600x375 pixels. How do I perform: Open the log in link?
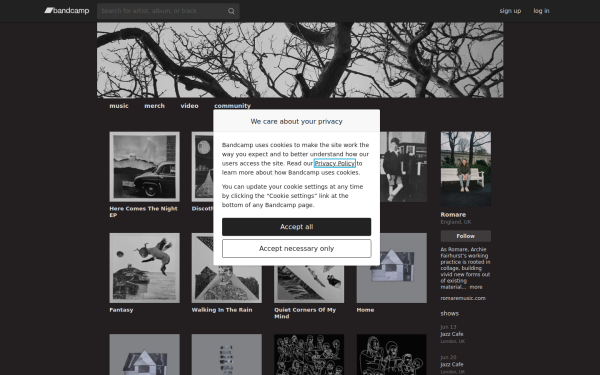click(x=541, y=11)
